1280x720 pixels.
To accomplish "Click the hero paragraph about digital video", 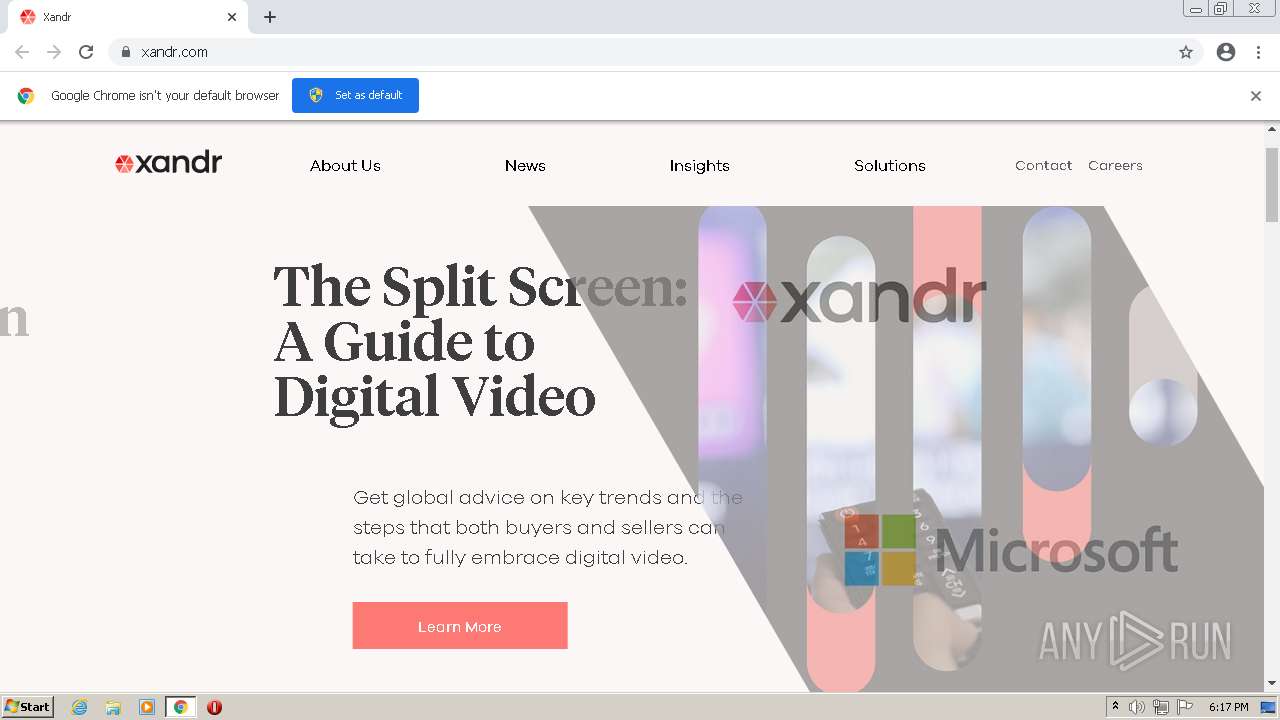I will (548, 527).
